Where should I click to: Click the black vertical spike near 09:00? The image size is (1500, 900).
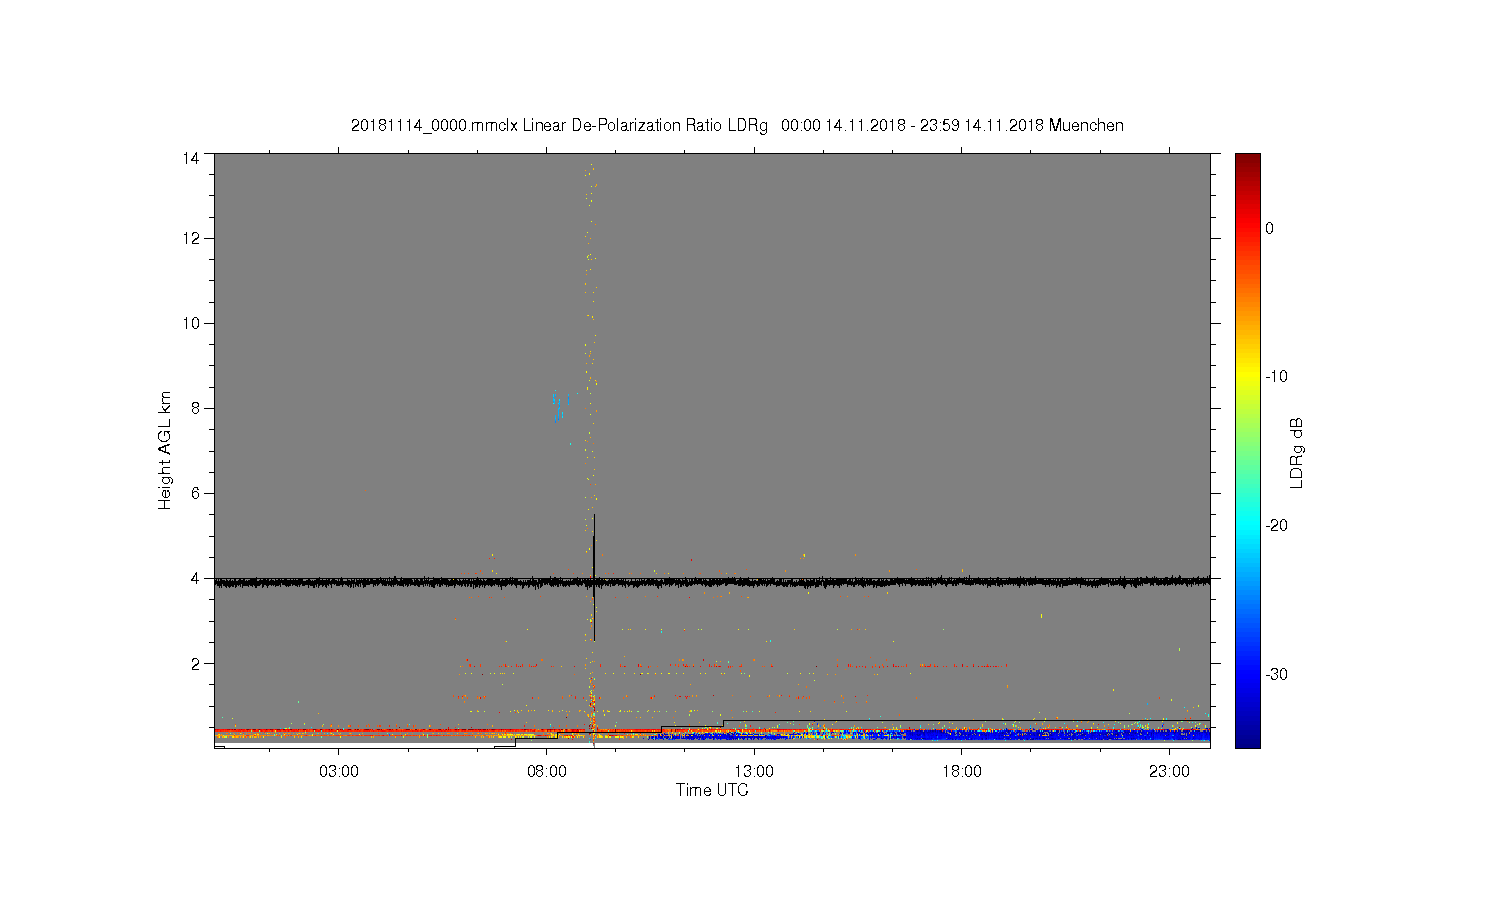click(x=594, y=577)
